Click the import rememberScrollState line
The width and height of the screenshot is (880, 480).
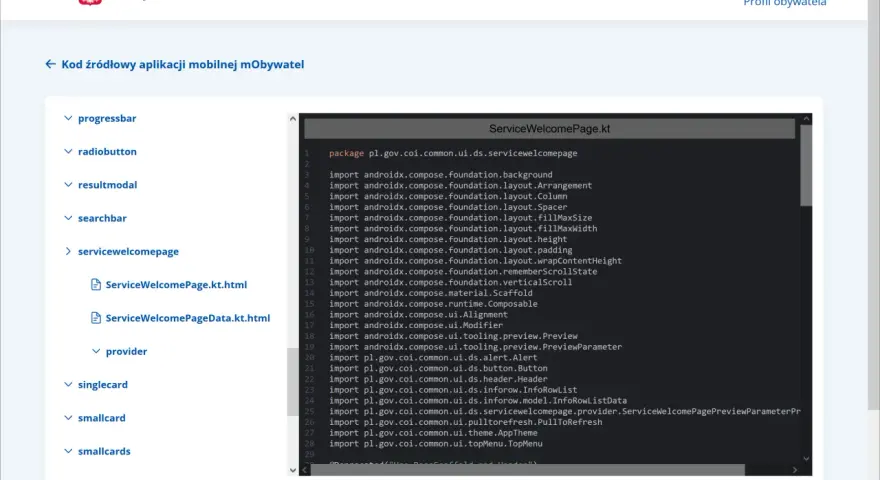pyautogui.click(x=463, y=271)
